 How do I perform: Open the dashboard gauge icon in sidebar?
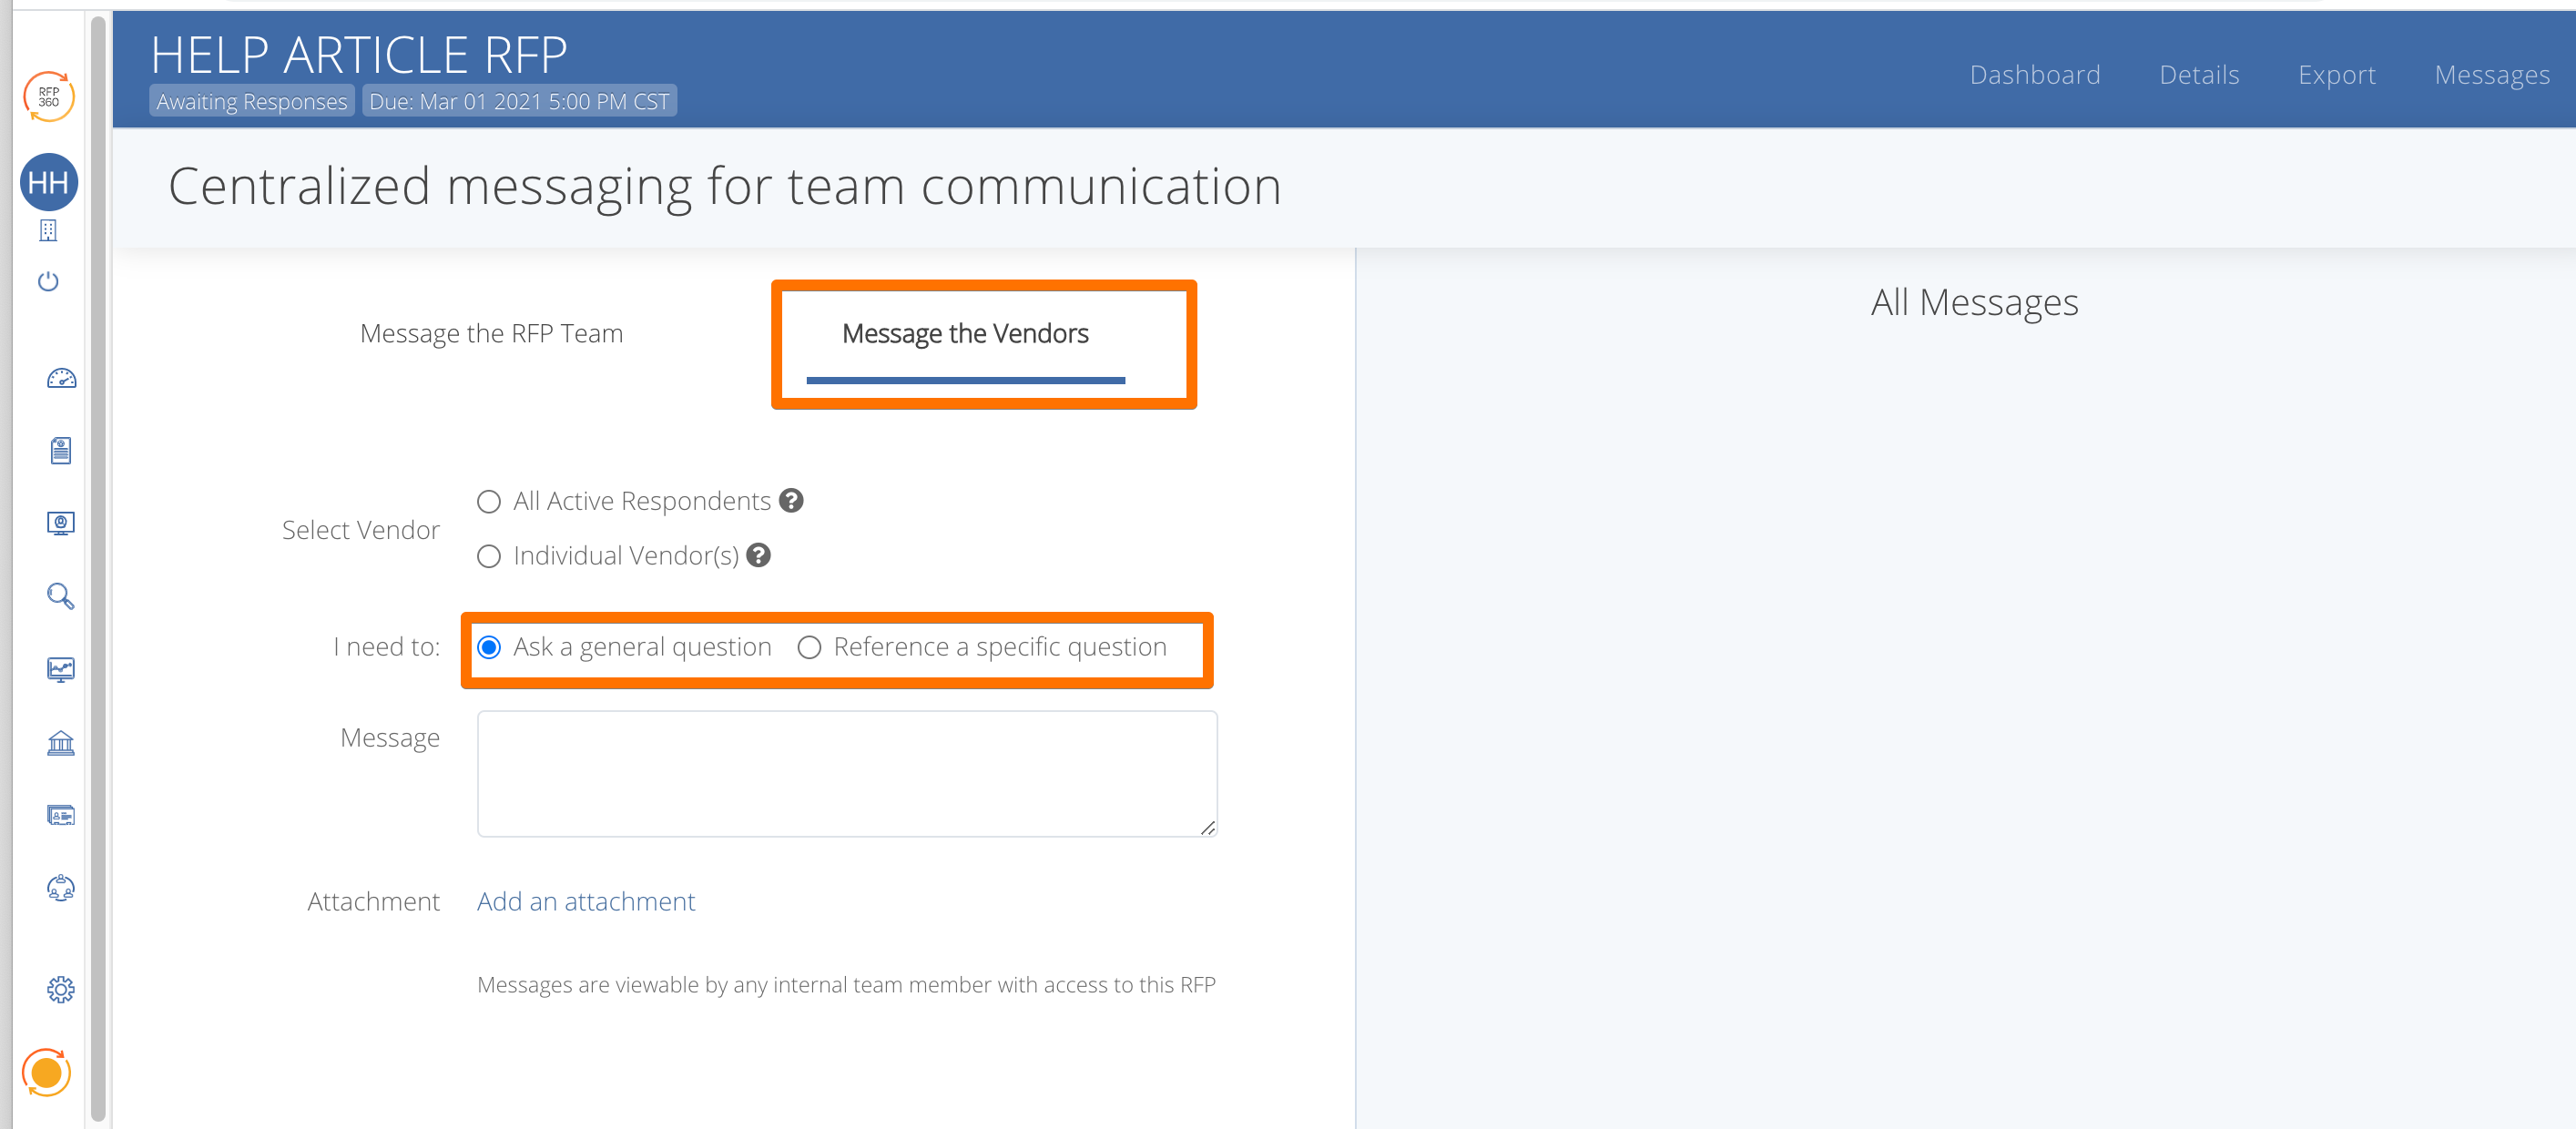61,378
